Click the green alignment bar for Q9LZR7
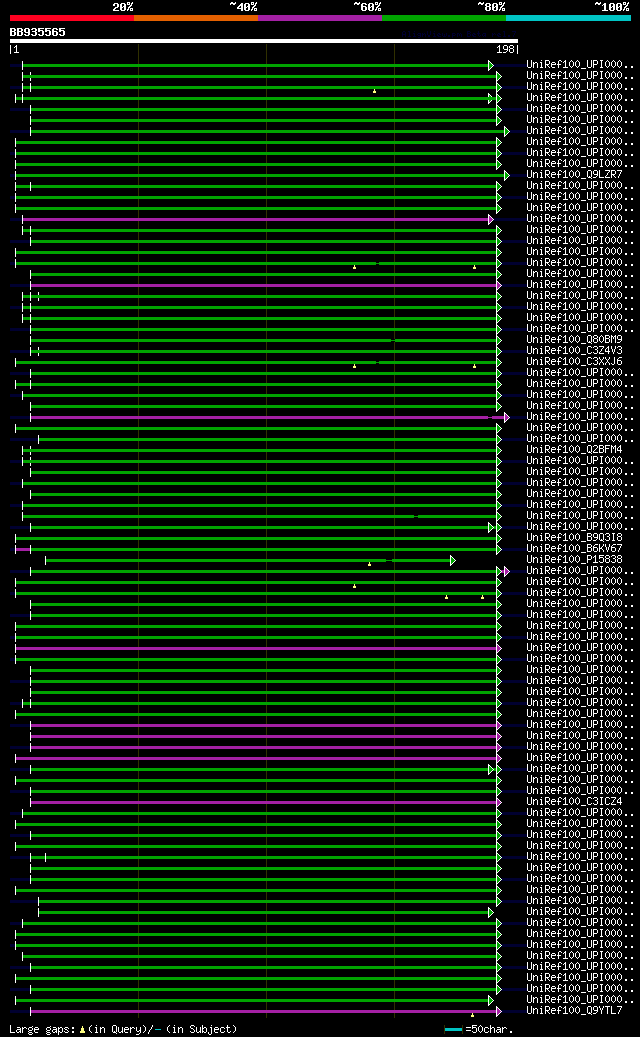Screen dimensions: 640x1037 tap(260, 175)
